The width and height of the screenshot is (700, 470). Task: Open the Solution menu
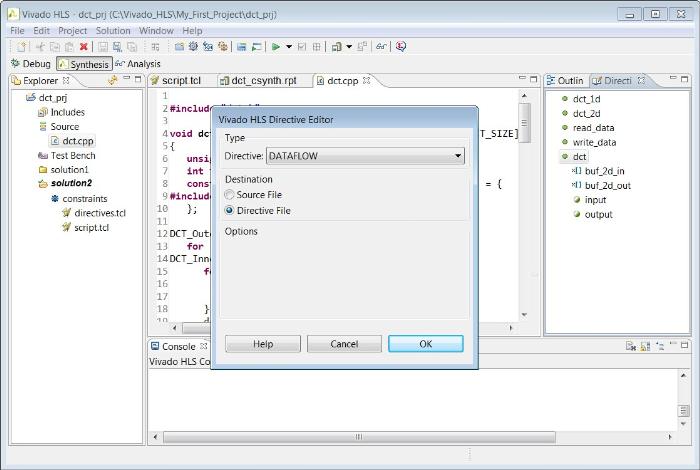[113, 31]
